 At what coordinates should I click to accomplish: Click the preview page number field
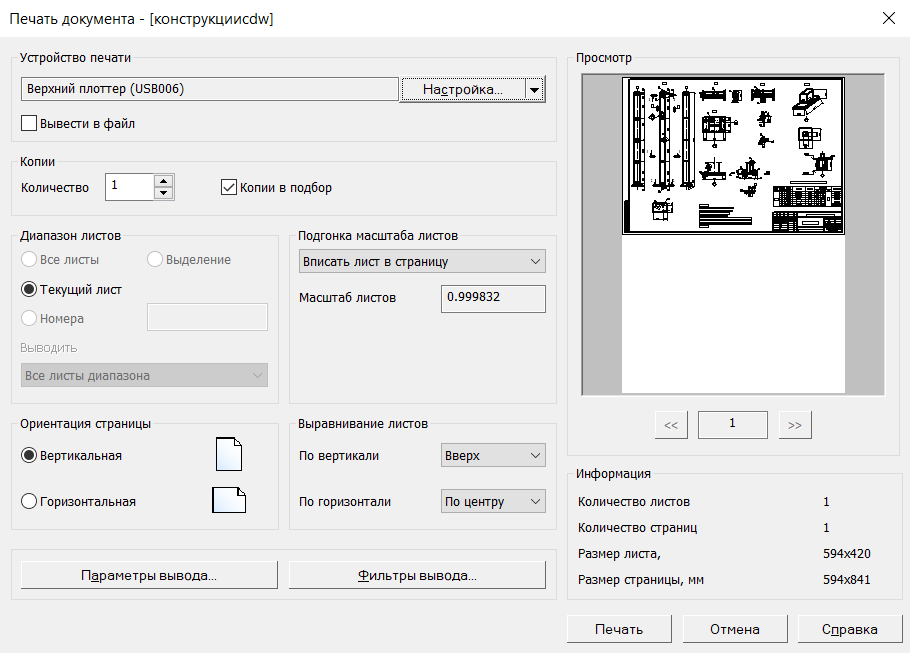pos(733,424)
